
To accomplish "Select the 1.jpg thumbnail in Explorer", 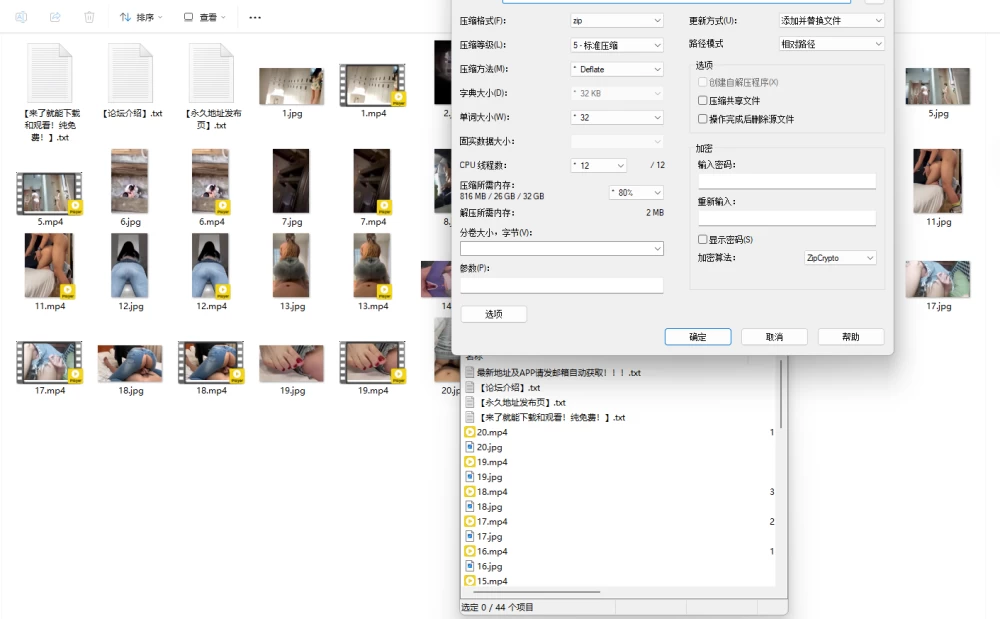I will click(291, 86).
